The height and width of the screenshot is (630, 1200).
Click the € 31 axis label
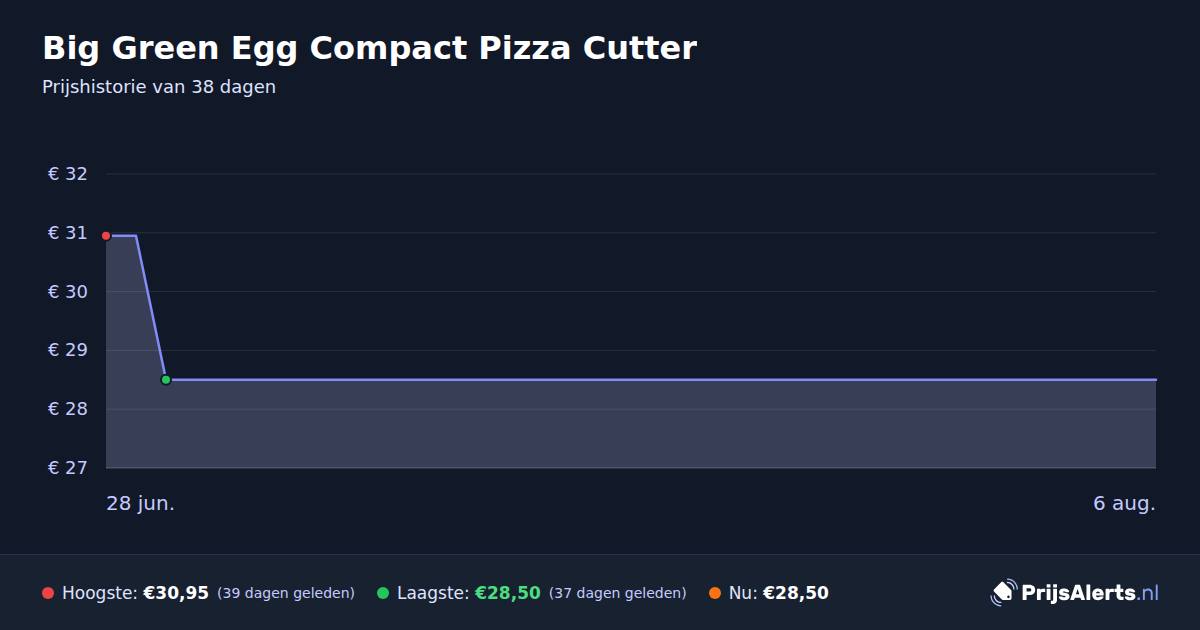pyautogui.click(x=68, y=233)
